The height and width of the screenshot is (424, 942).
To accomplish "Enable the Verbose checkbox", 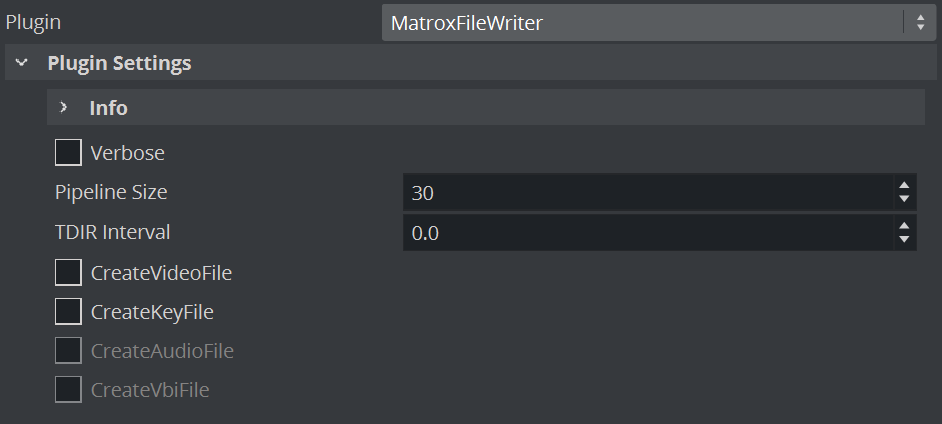I will click(69, 153).
